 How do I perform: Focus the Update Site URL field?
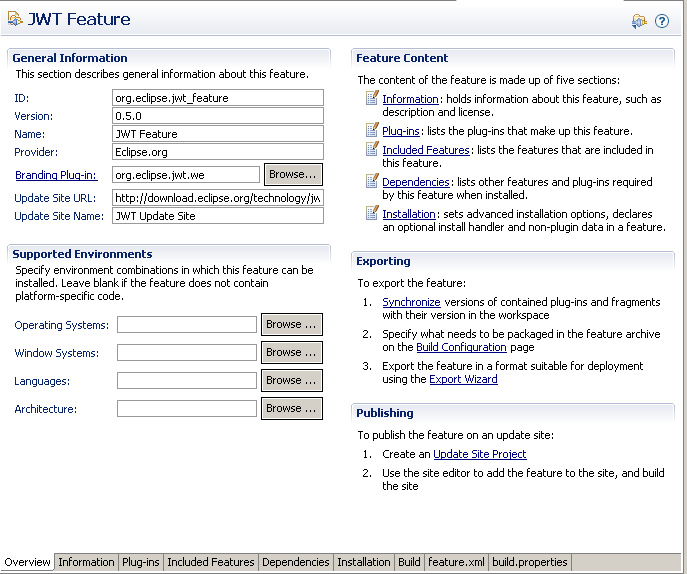tap(218, 198)
